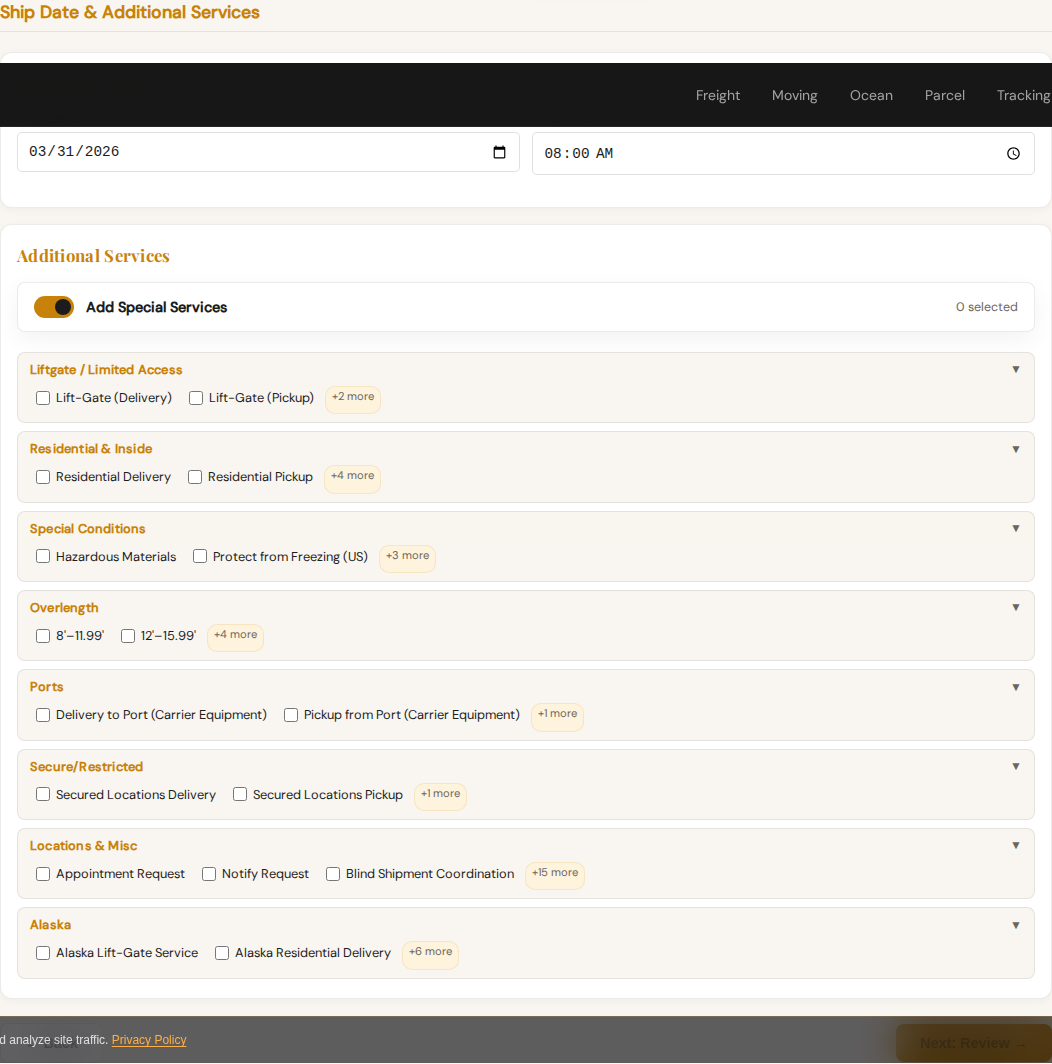Viewport: 1052px width, 1064px height.
Task: Click the clock icon in time field
Action: [x=1013, y=154]
